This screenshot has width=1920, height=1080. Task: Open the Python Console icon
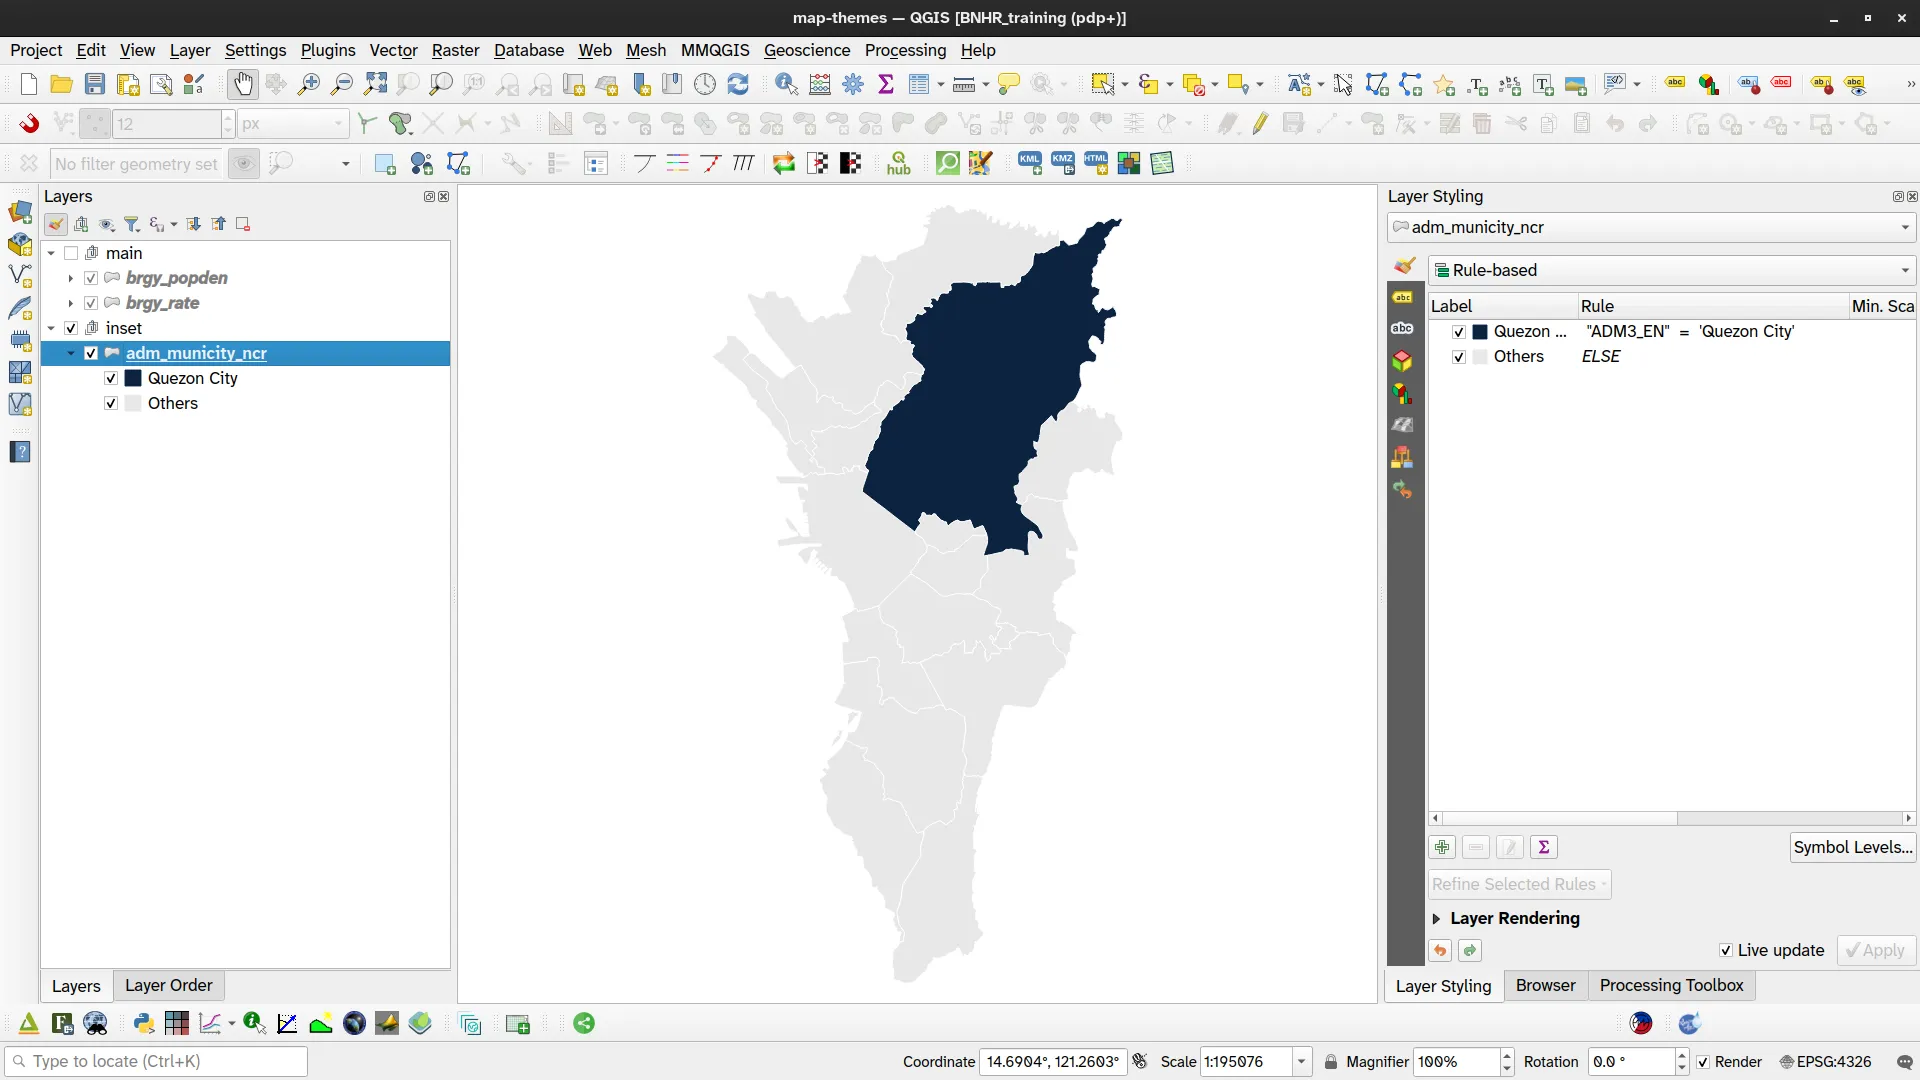tap(144, 1023)
